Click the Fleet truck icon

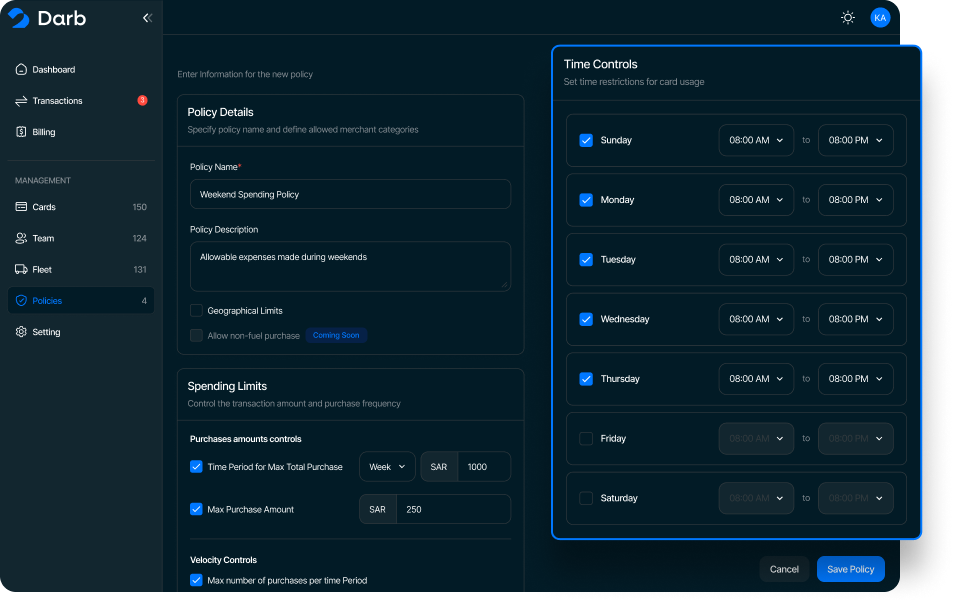click(x=21, y=270)
